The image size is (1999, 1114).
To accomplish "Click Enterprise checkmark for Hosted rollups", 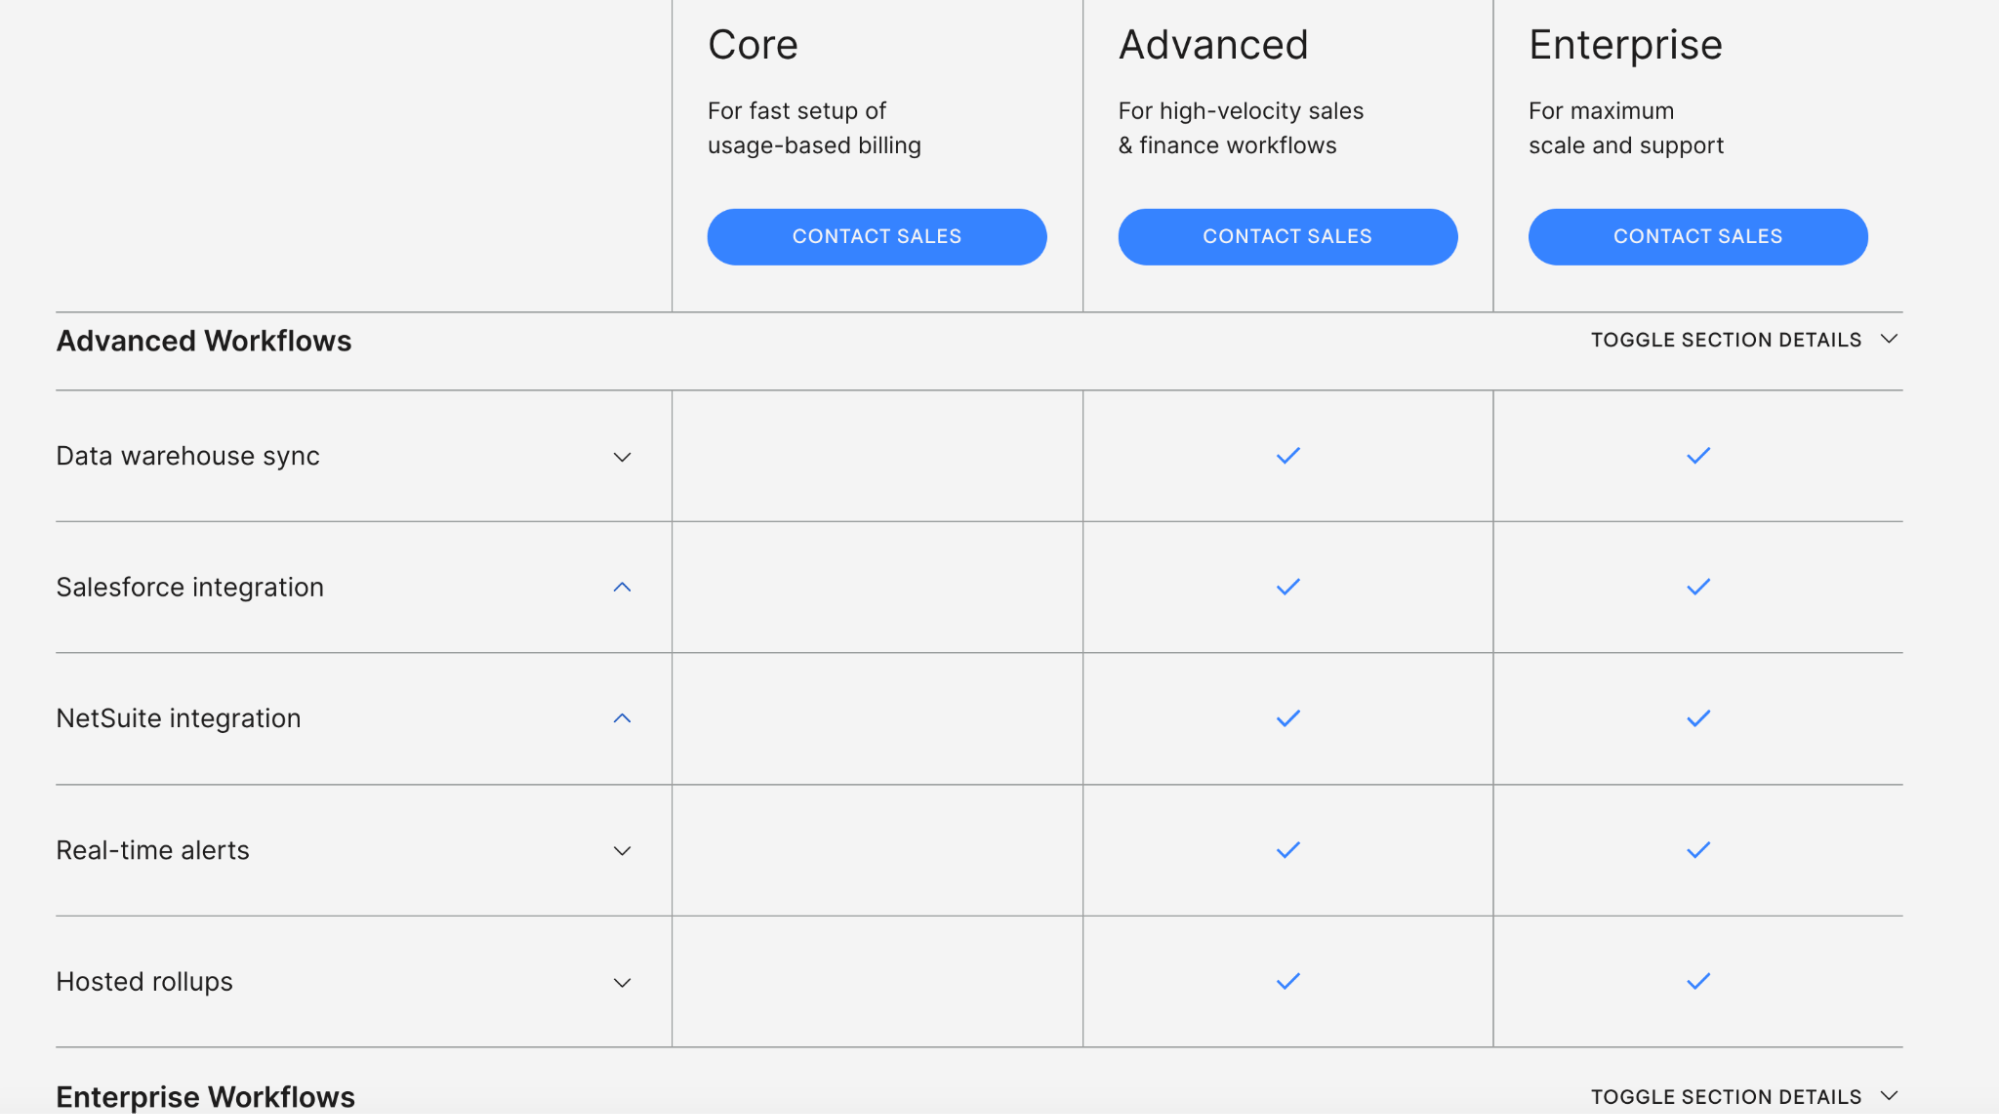I will tap(1698, 981).
